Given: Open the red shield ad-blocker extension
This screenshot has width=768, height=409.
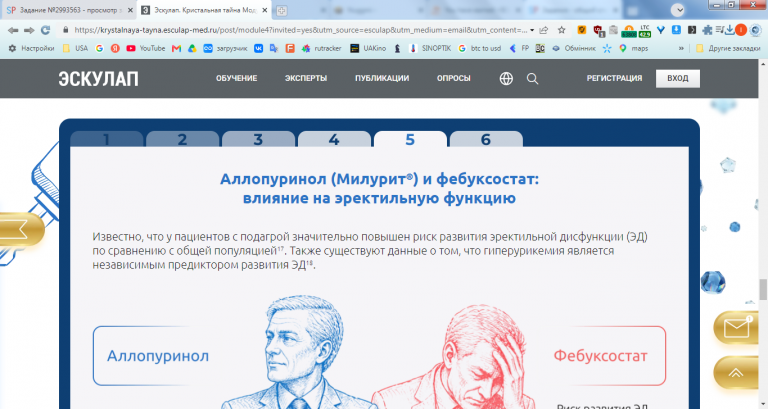Looking at the screenshot, I should coord(598,31).
